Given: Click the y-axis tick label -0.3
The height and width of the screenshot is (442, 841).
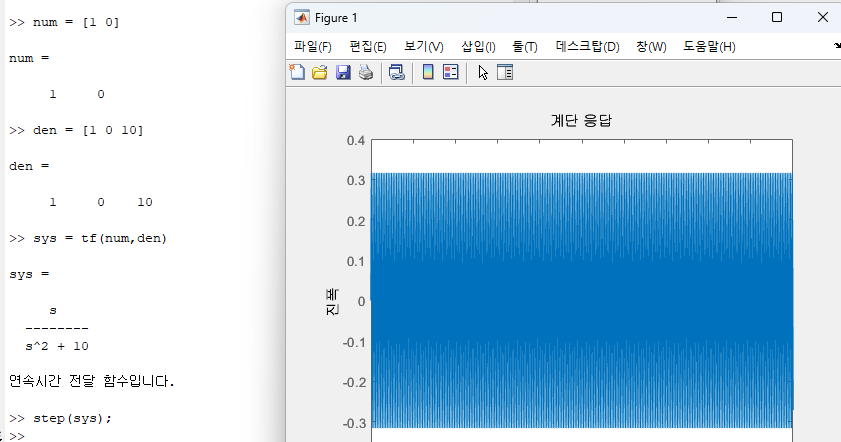Looking at the screenshot, I should [354, 423].
